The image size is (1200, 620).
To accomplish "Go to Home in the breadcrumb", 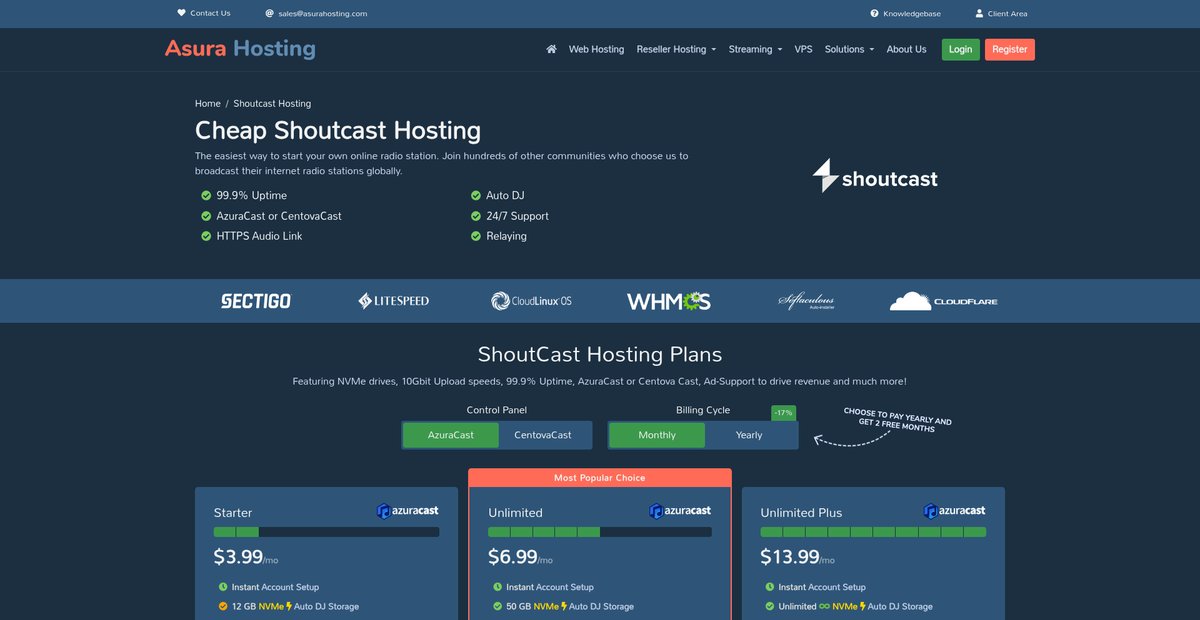I will coord(208,103).
